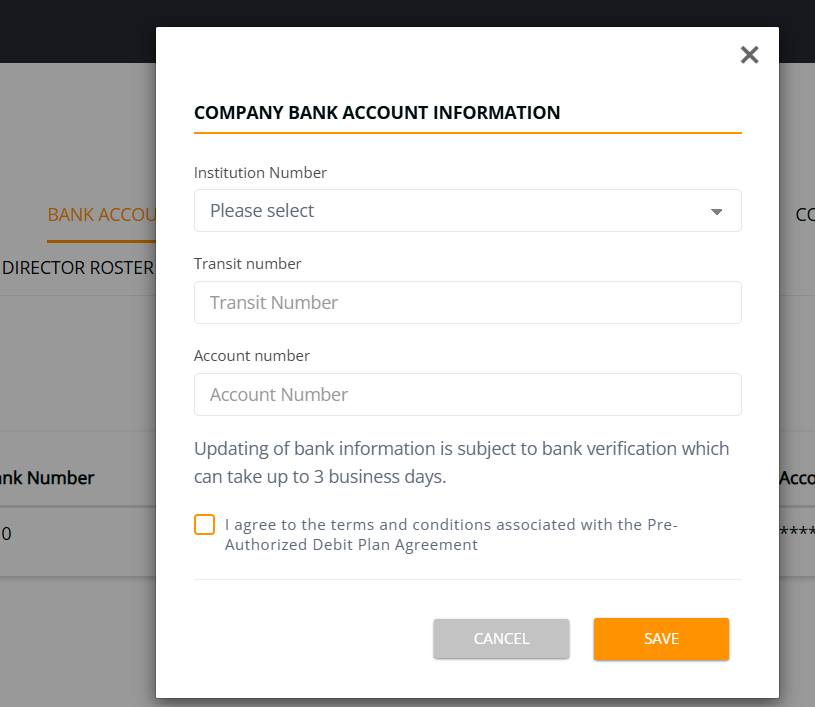The height and width of the screenshot is (707, 815).
Task: Select the bank number value 0 in table row
Action: tap(6, 534)
